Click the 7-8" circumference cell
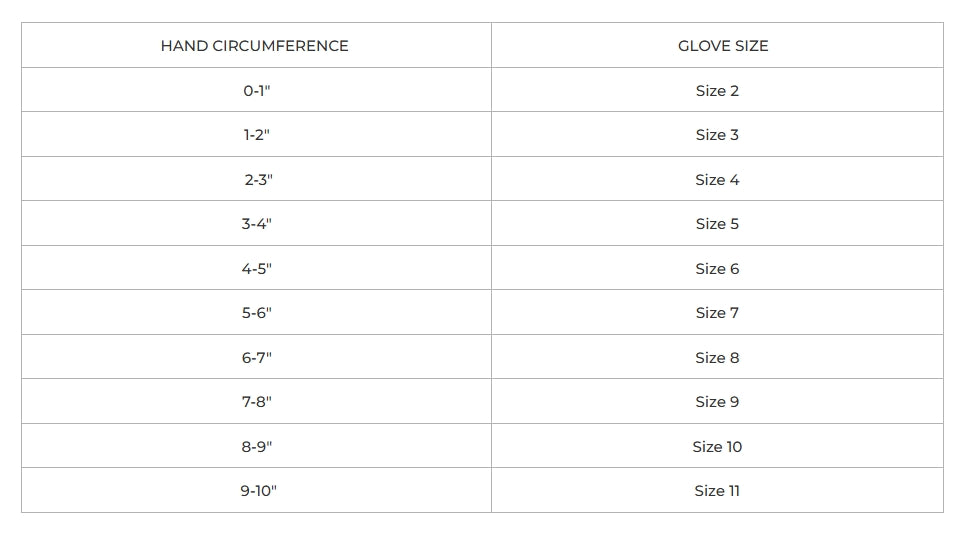The image size is (971, 537). [x=257, y=402]
